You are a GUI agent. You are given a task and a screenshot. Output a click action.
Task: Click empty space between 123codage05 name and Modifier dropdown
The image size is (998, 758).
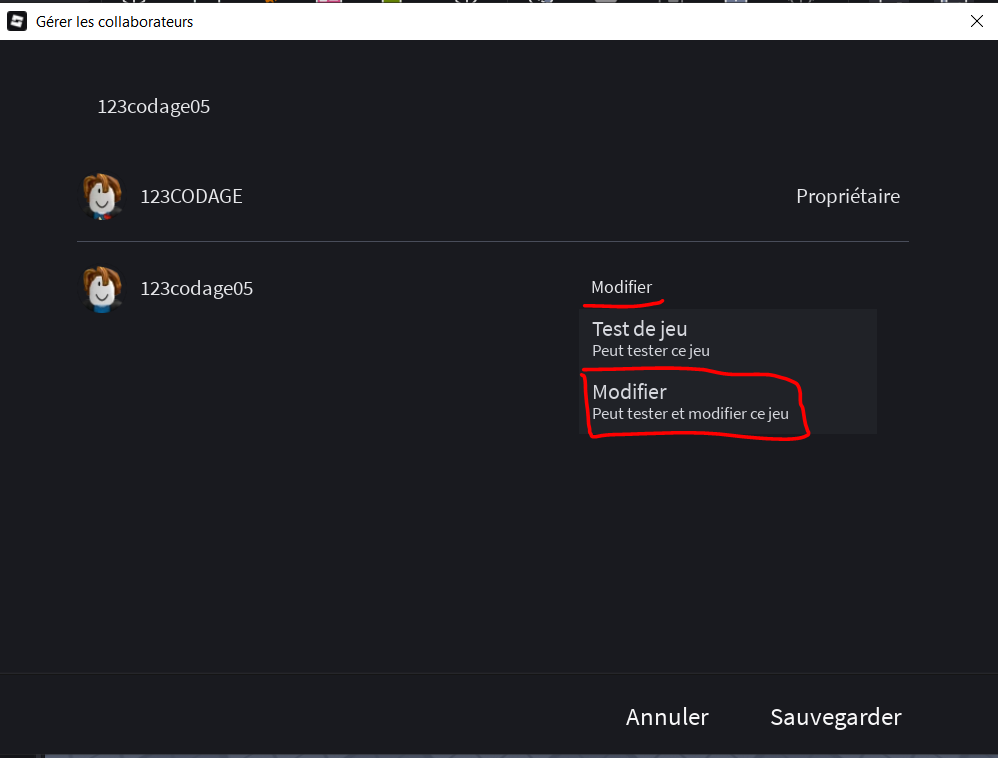tap(420, 289)
